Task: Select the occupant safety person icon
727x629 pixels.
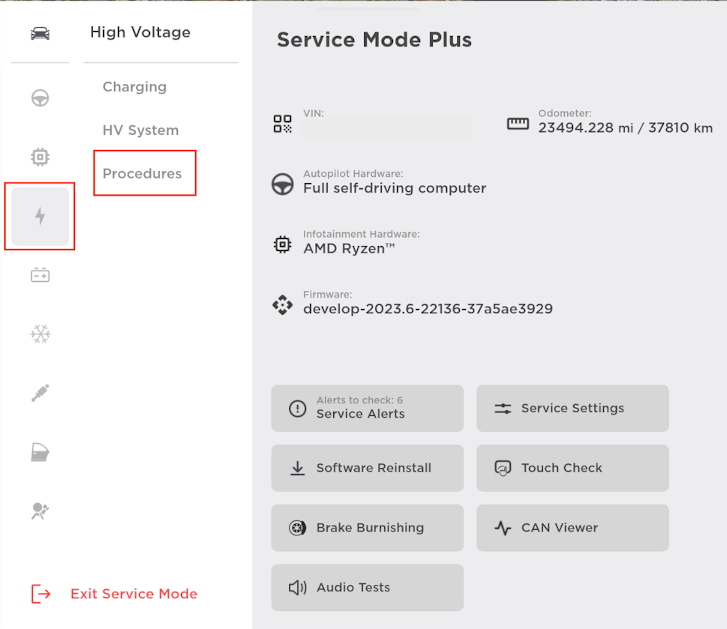Action: 40,512
